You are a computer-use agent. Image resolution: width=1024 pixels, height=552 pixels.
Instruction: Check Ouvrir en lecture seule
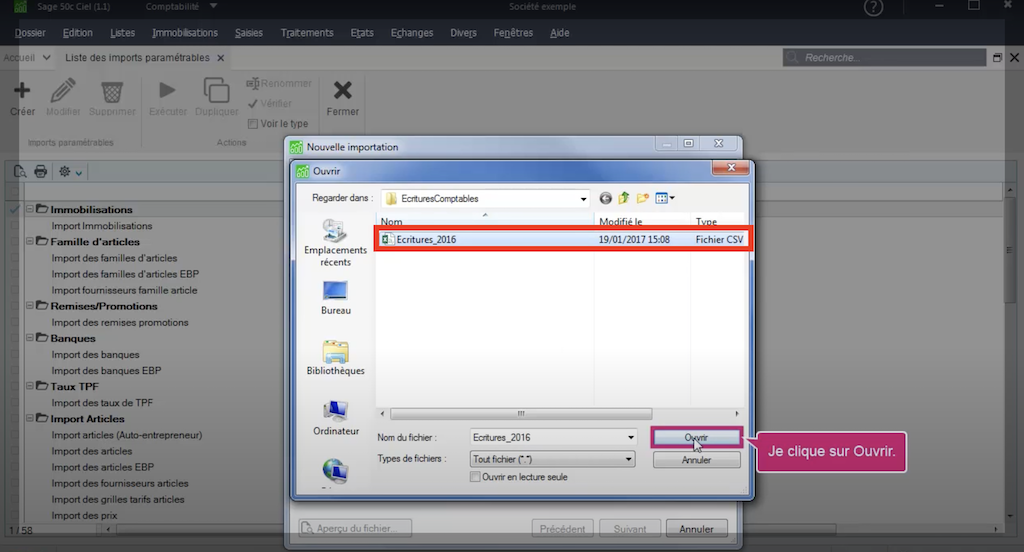coord(475,477)
